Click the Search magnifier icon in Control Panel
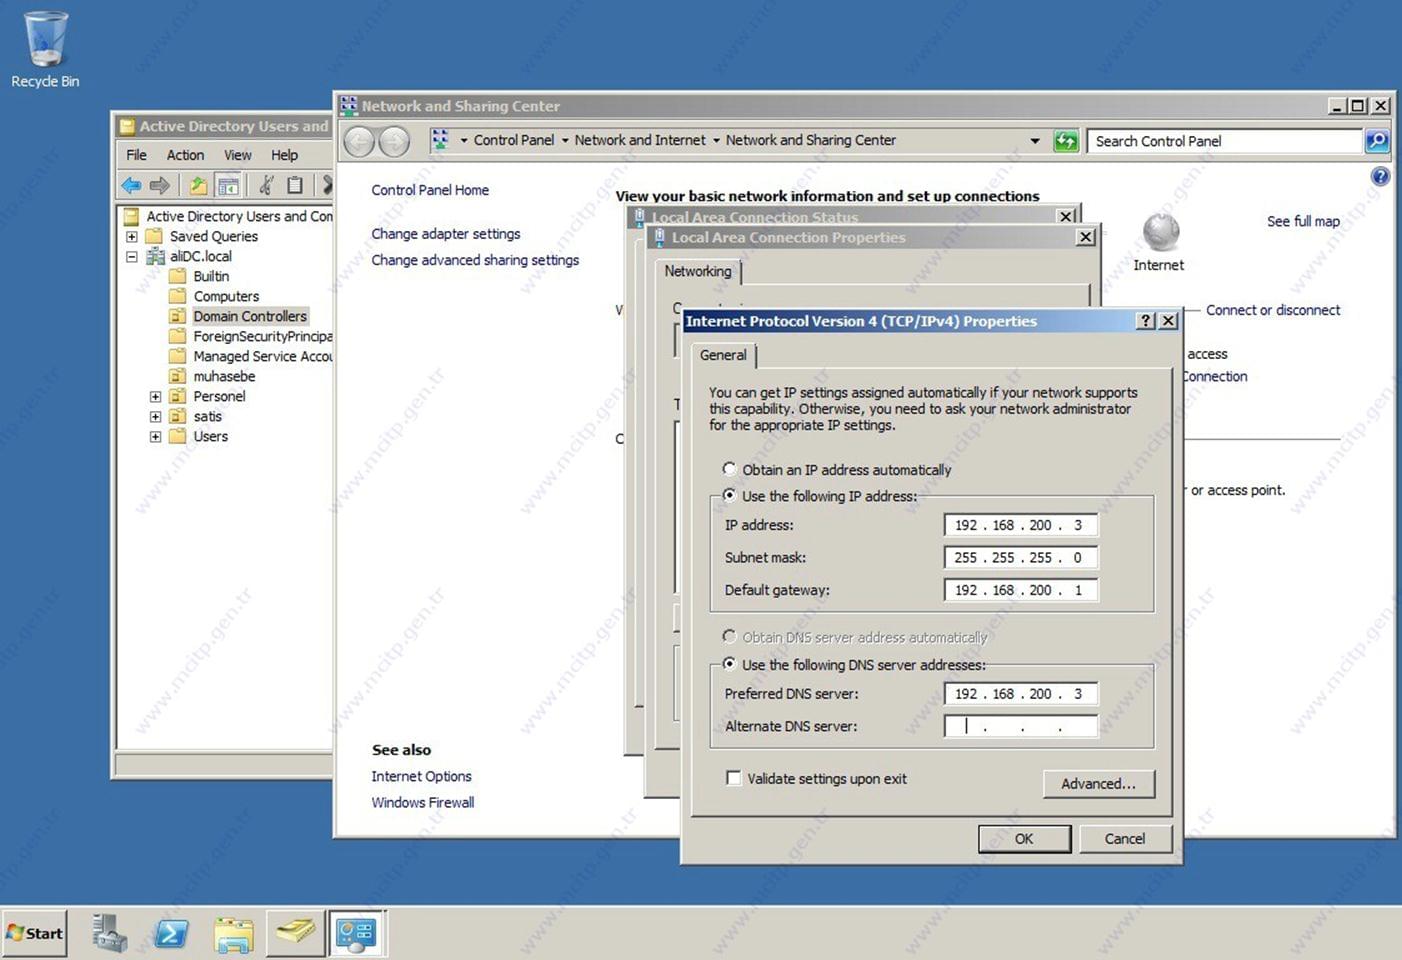Viewport: 1402px width, 960px height. [x=1377, y=141]
